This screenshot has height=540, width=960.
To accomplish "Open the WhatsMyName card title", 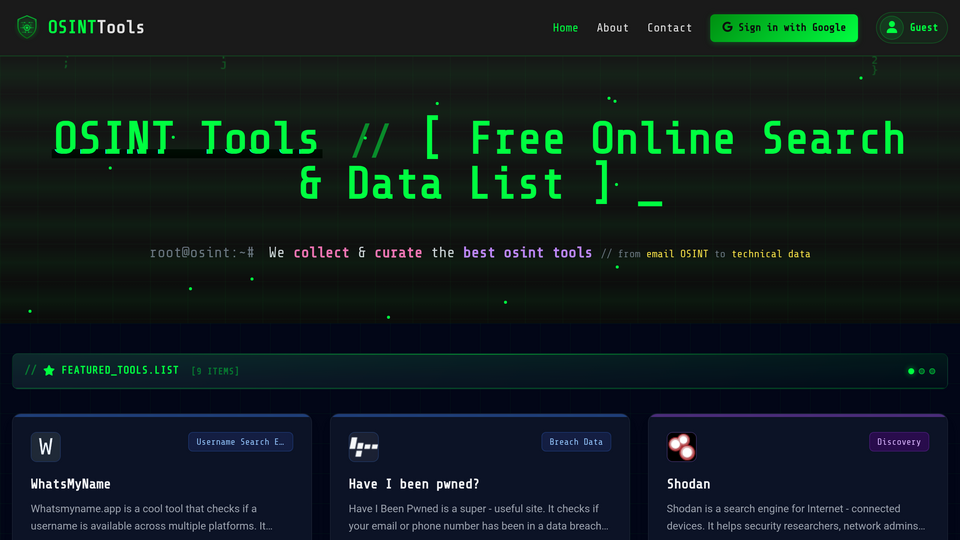I will pyautogui.click(x=70, y=484).
